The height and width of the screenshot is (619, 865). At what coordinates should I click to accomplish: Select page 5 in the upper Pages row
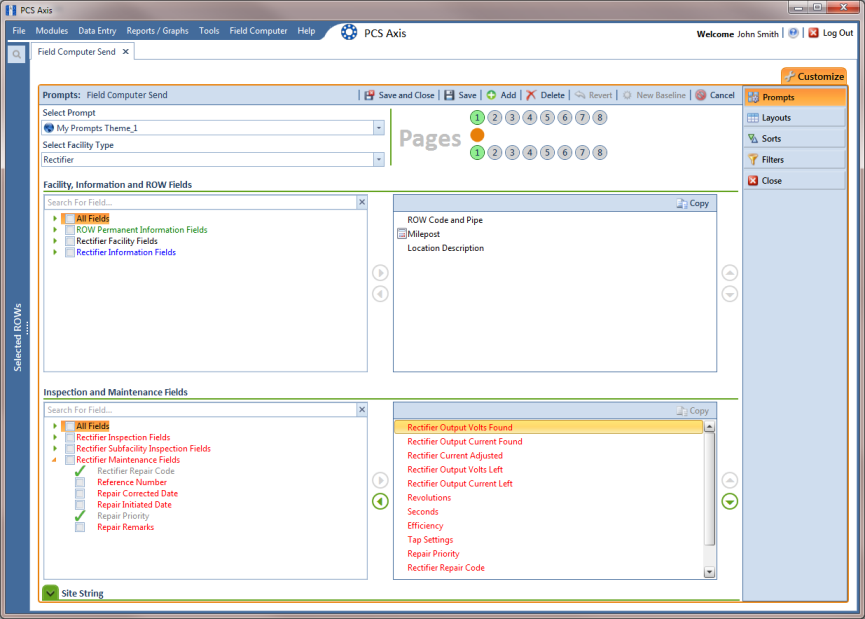pos(547,118)
